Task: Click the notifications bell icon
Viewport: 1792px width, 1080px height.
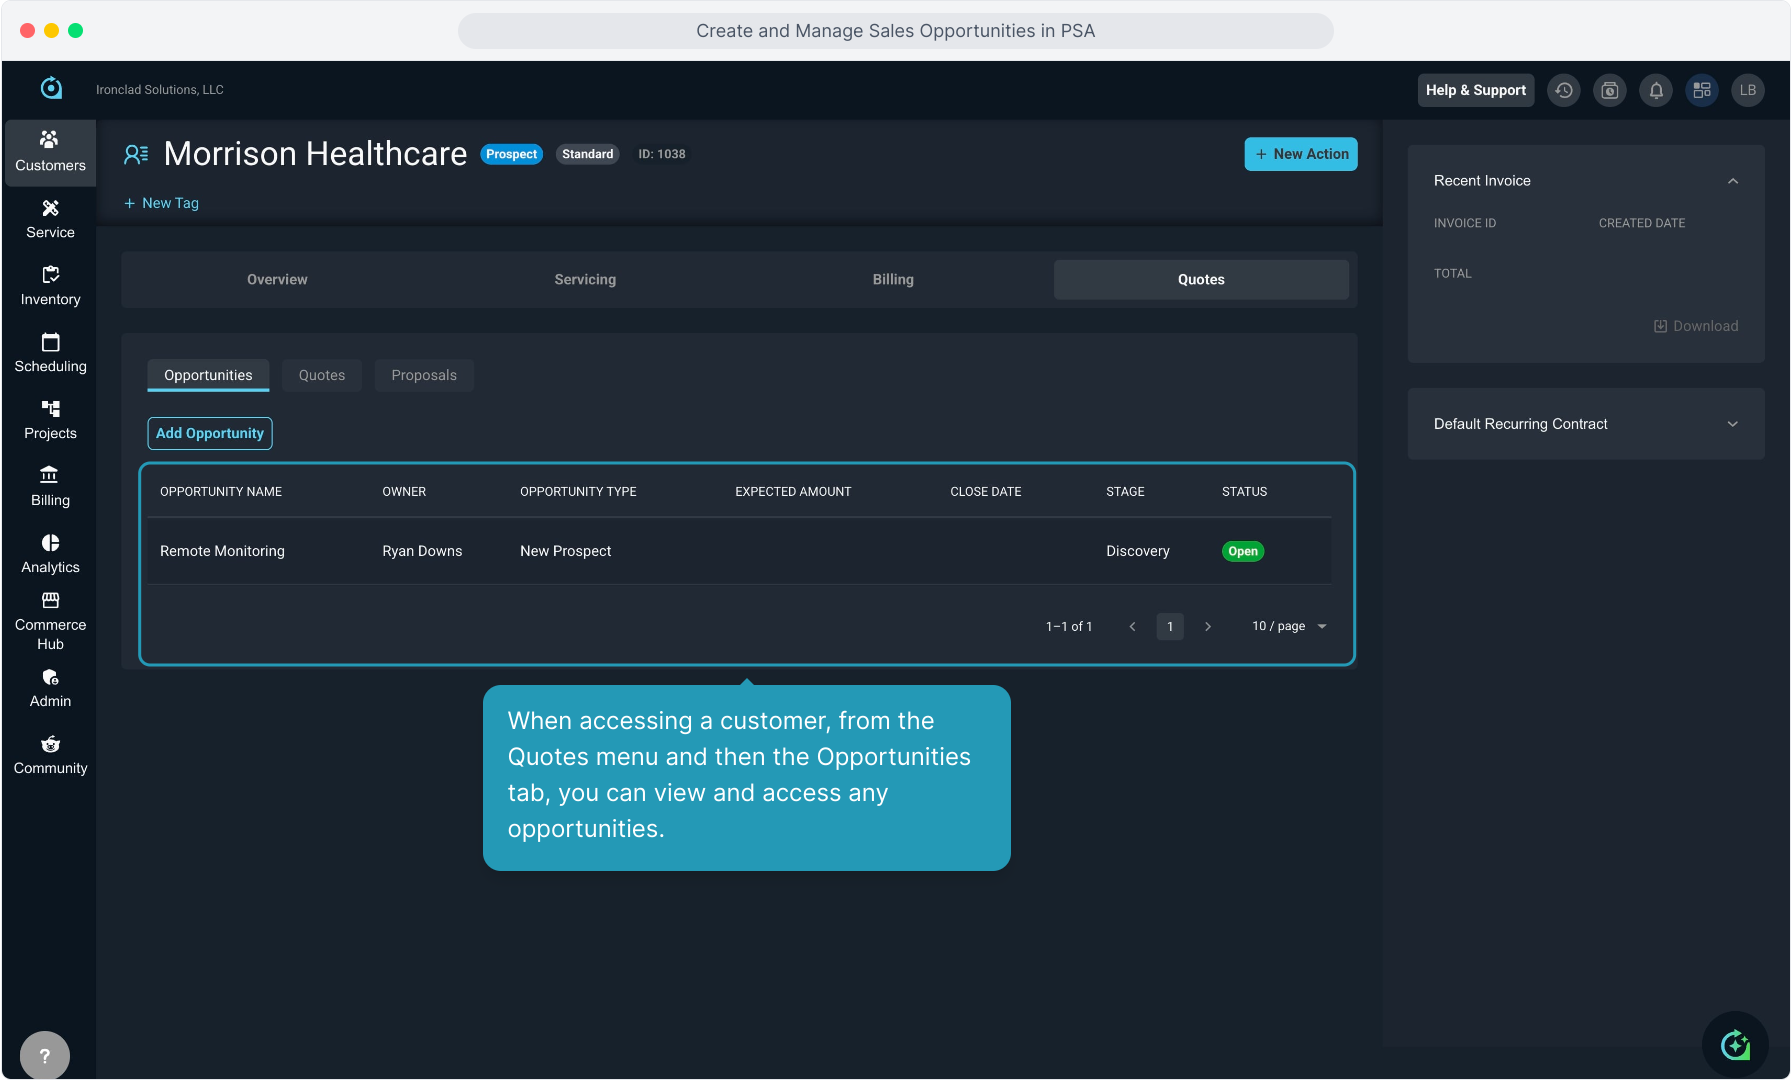Action: click(x=1656, y=90)
